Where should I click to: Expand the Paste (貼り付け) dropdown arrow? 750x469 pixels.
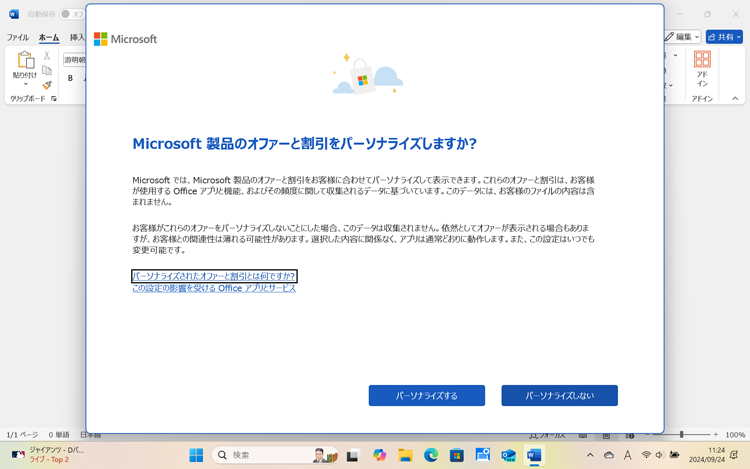coord(24,83)
